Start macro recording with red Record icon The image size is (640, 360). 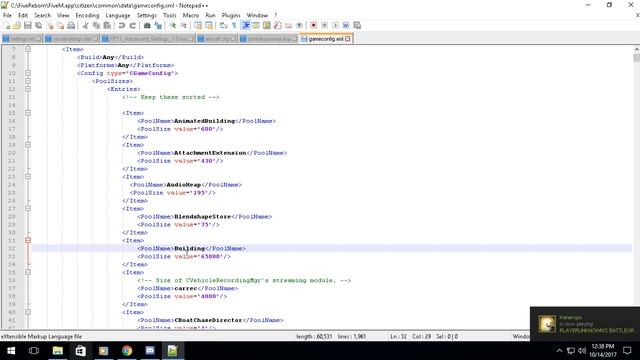[x=313, y=25]
